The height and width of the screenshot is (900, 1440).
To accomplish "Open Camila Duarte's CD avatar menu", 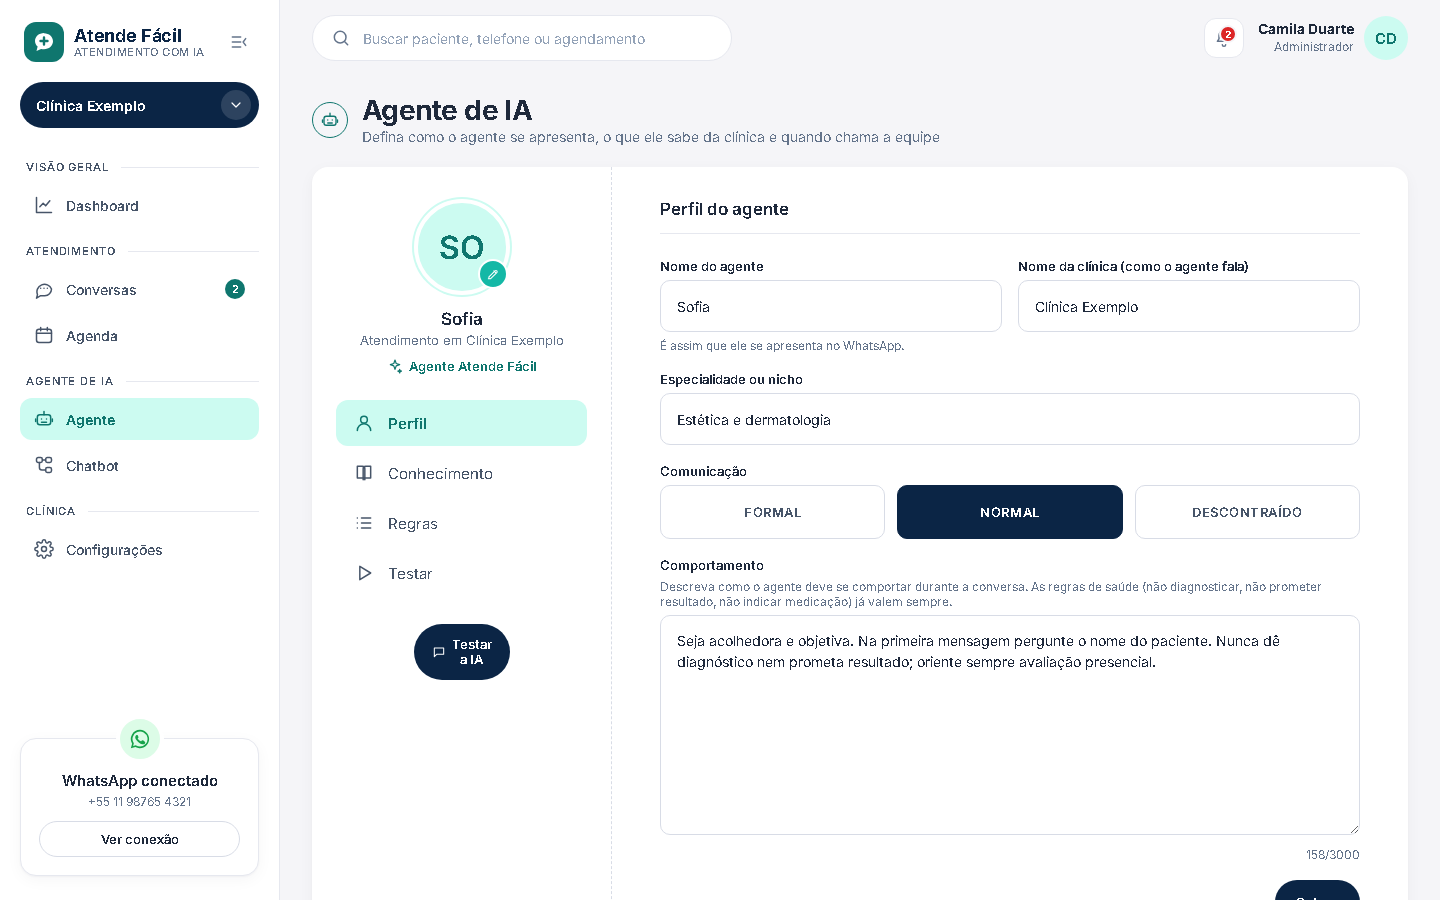I will tap(1386, 38).
